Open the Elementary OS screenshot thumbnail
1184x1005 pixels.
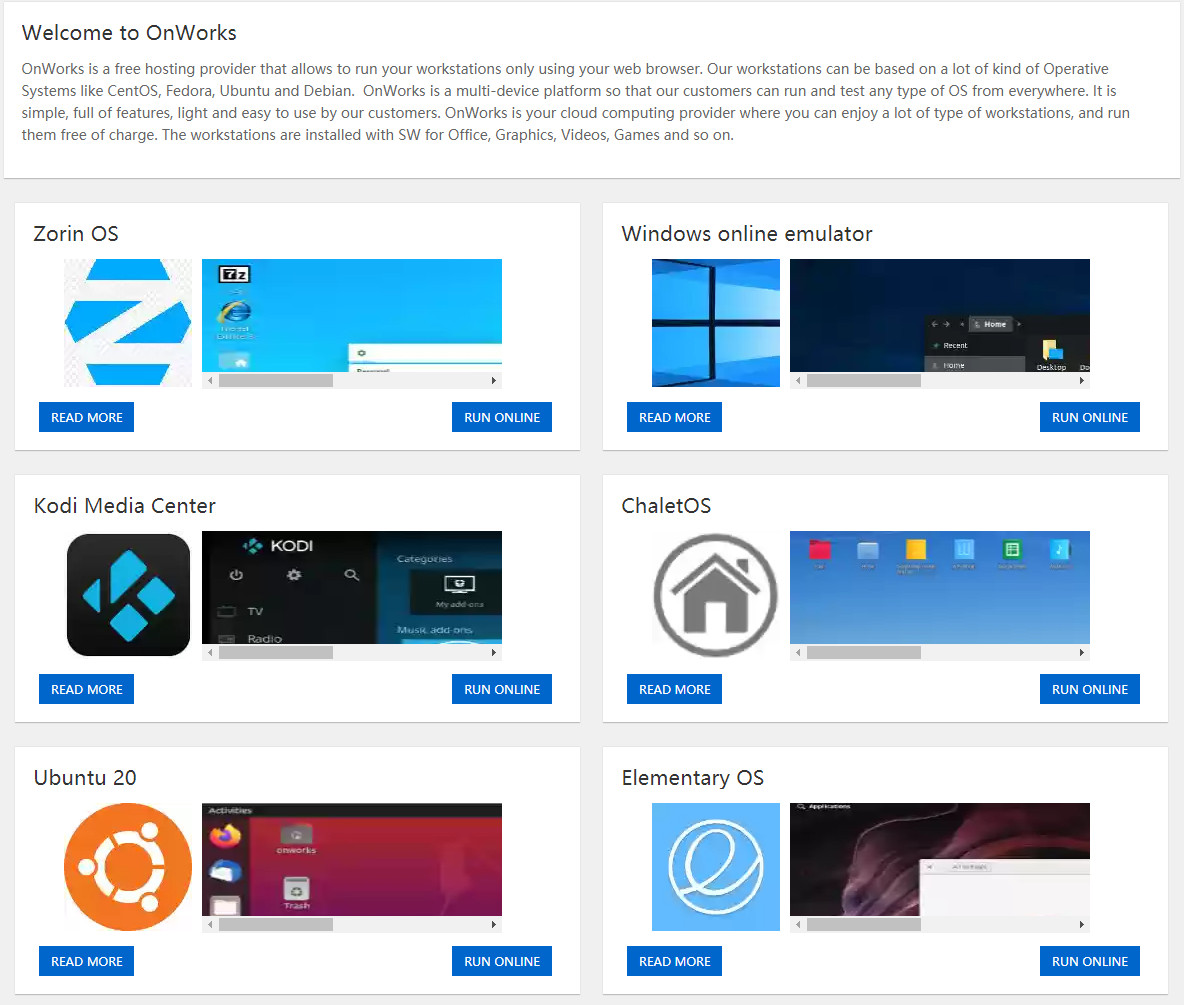(x=939, y=859)
